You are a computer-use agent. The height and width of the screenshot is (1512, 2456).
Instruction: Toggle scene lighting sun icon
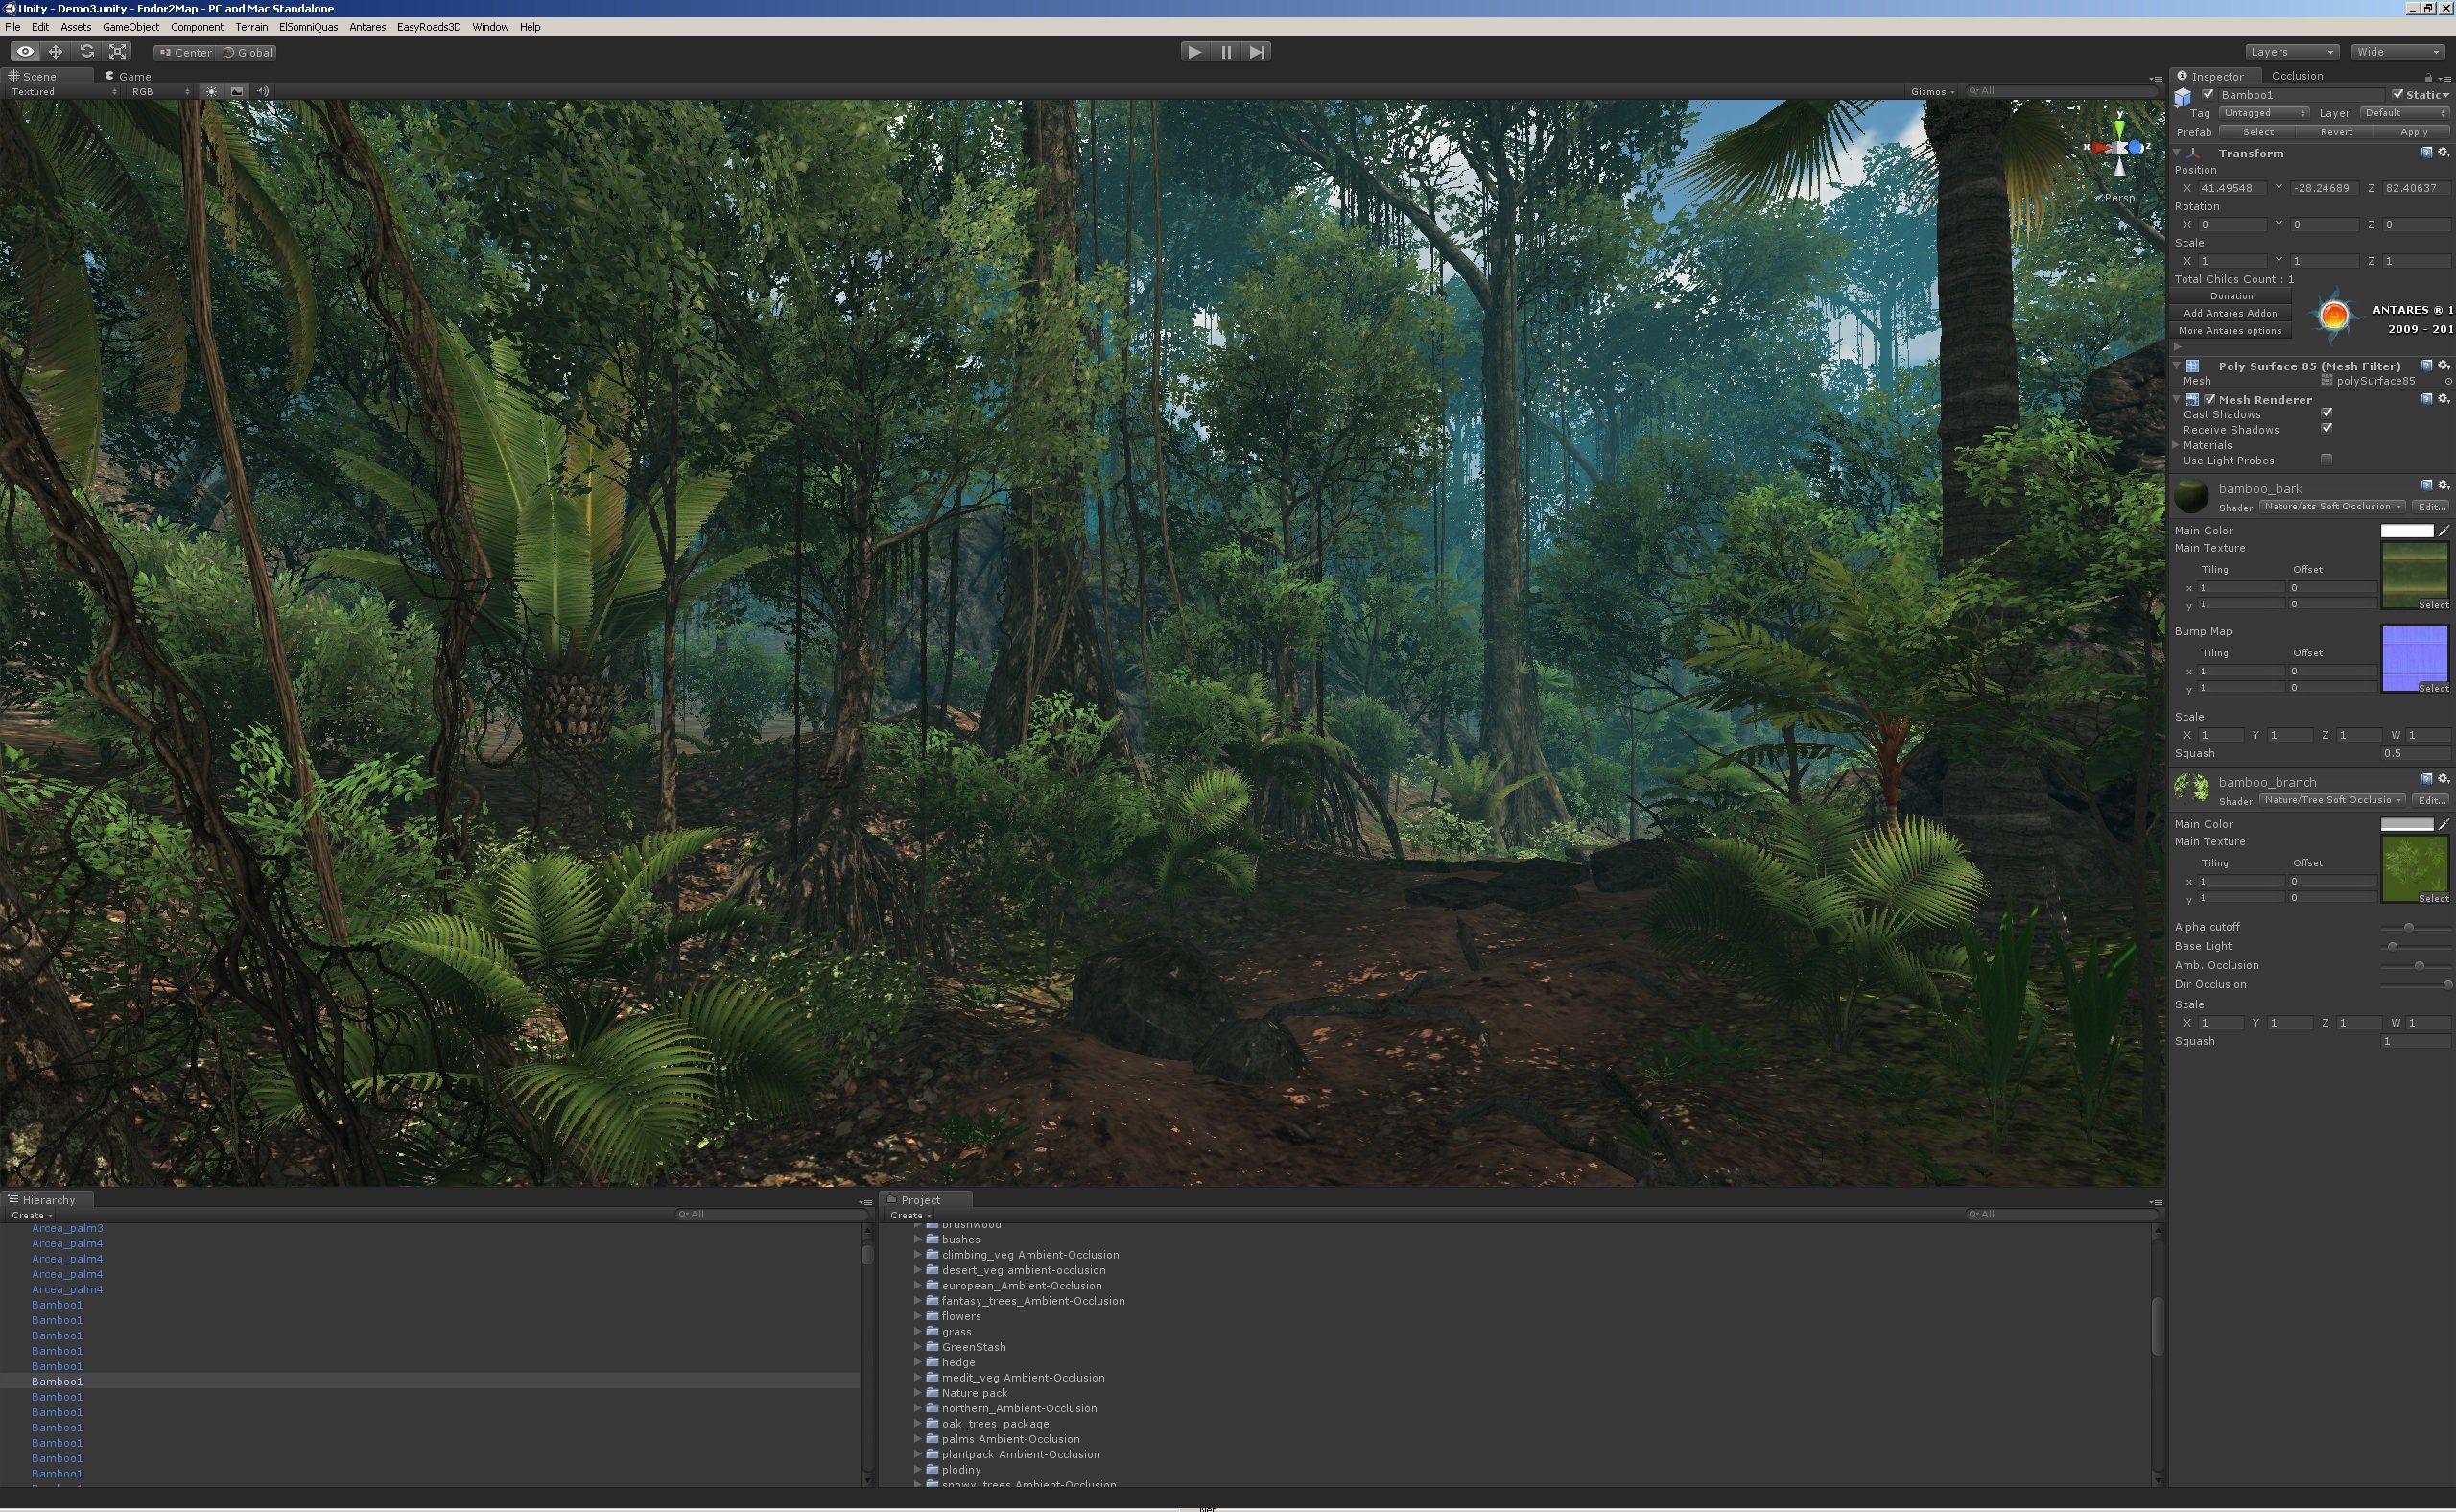click(211, 91)
